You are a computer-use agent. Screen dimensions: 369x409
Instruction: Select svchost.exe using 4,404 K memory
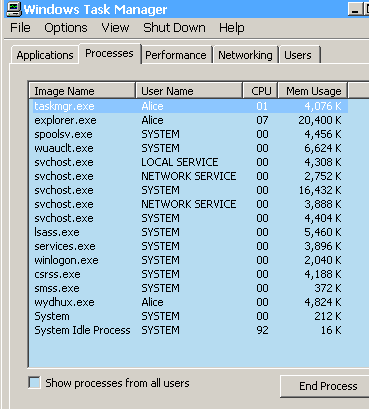coord(189,218)
